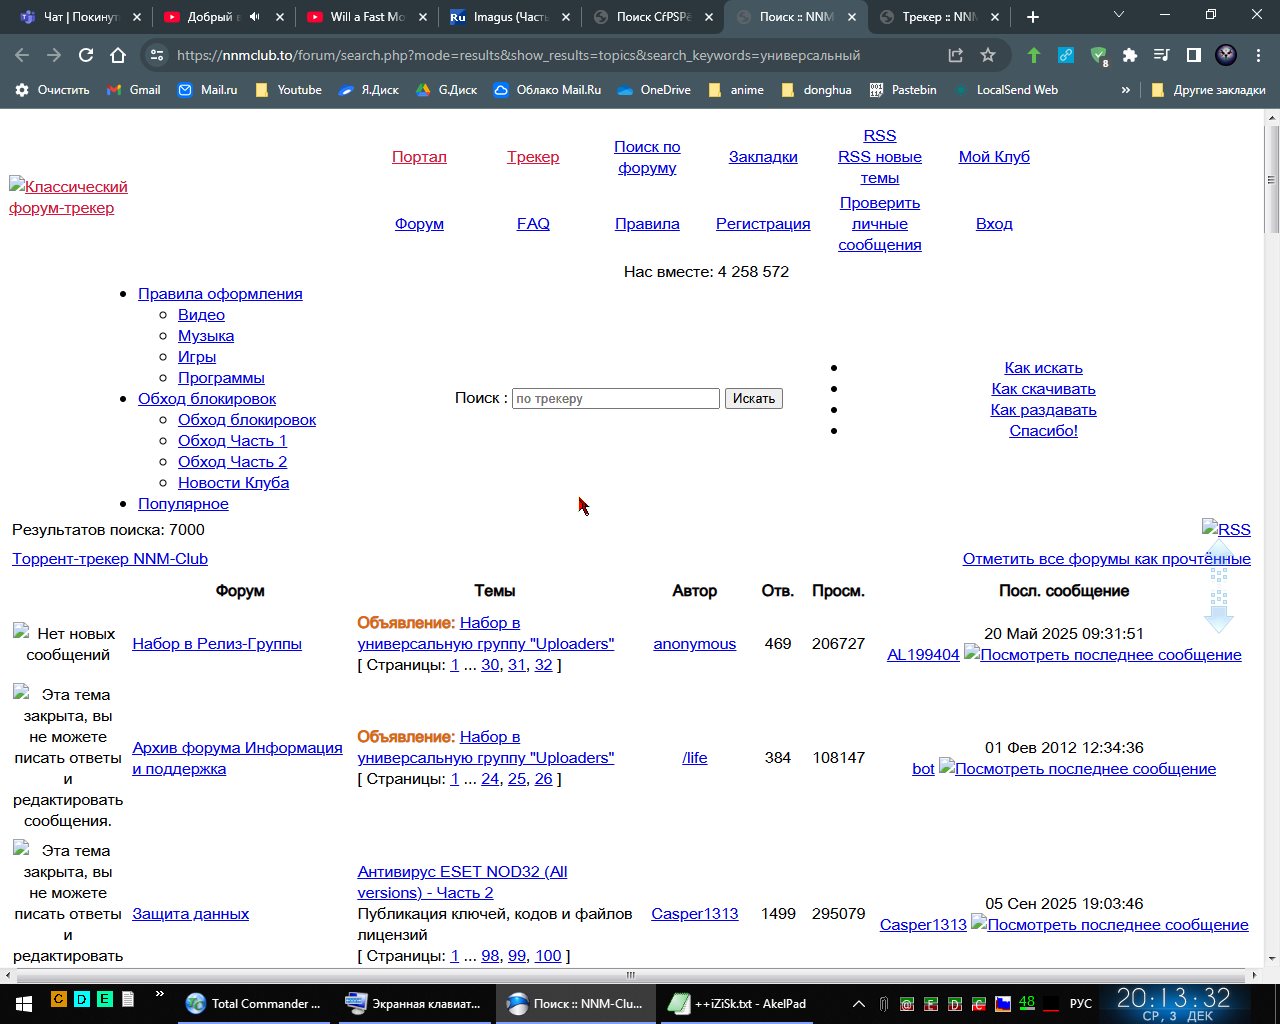1280x1024 pixels.
Task: Click the horizontal scrollbar at page bottom
Action: 630,975
